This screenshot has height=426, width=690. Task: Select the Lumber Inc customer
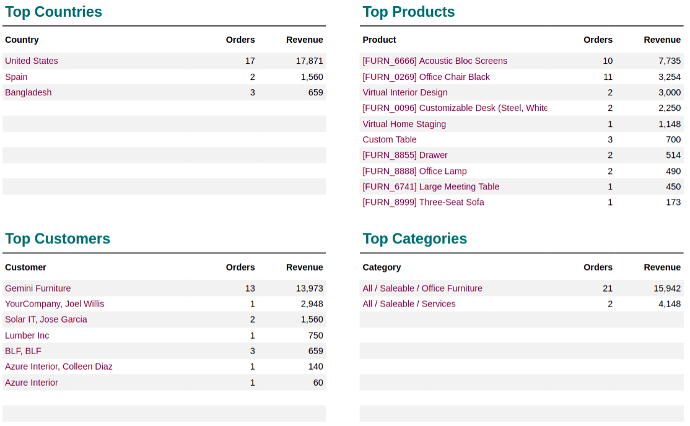(25, 336)
